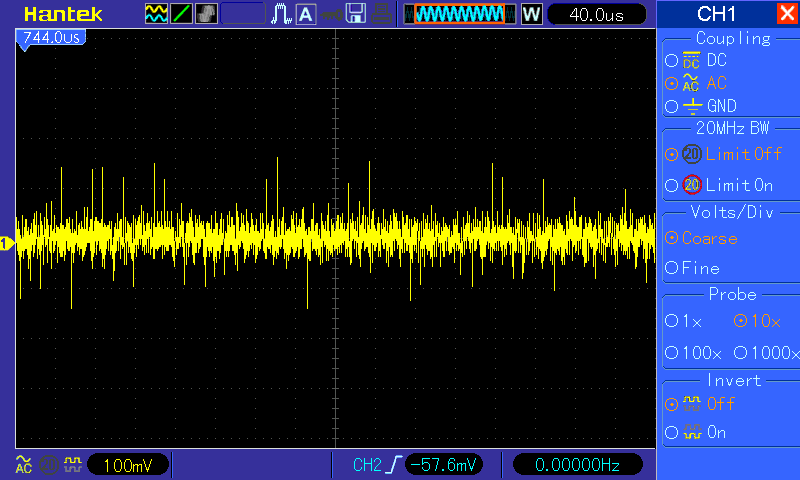Click the waveform memory overview bar

tap(459, 14)
